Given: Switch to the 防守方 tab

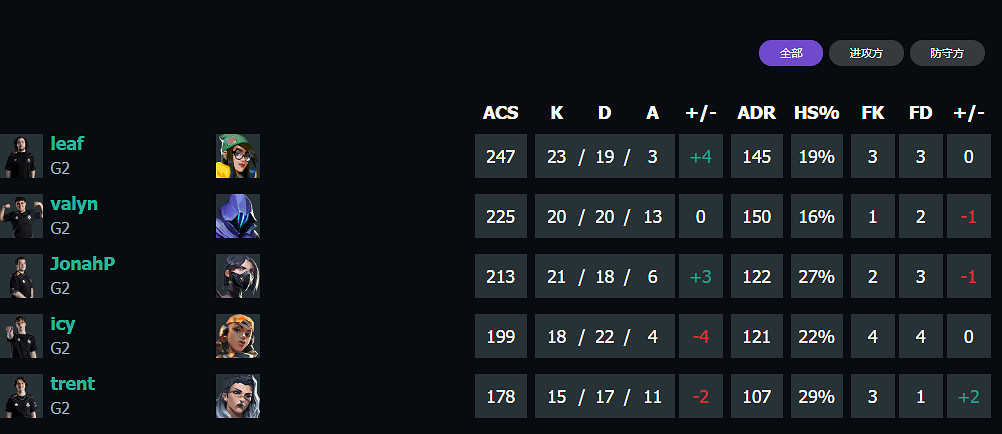Looking at the screenshot, I should point(947,53).
